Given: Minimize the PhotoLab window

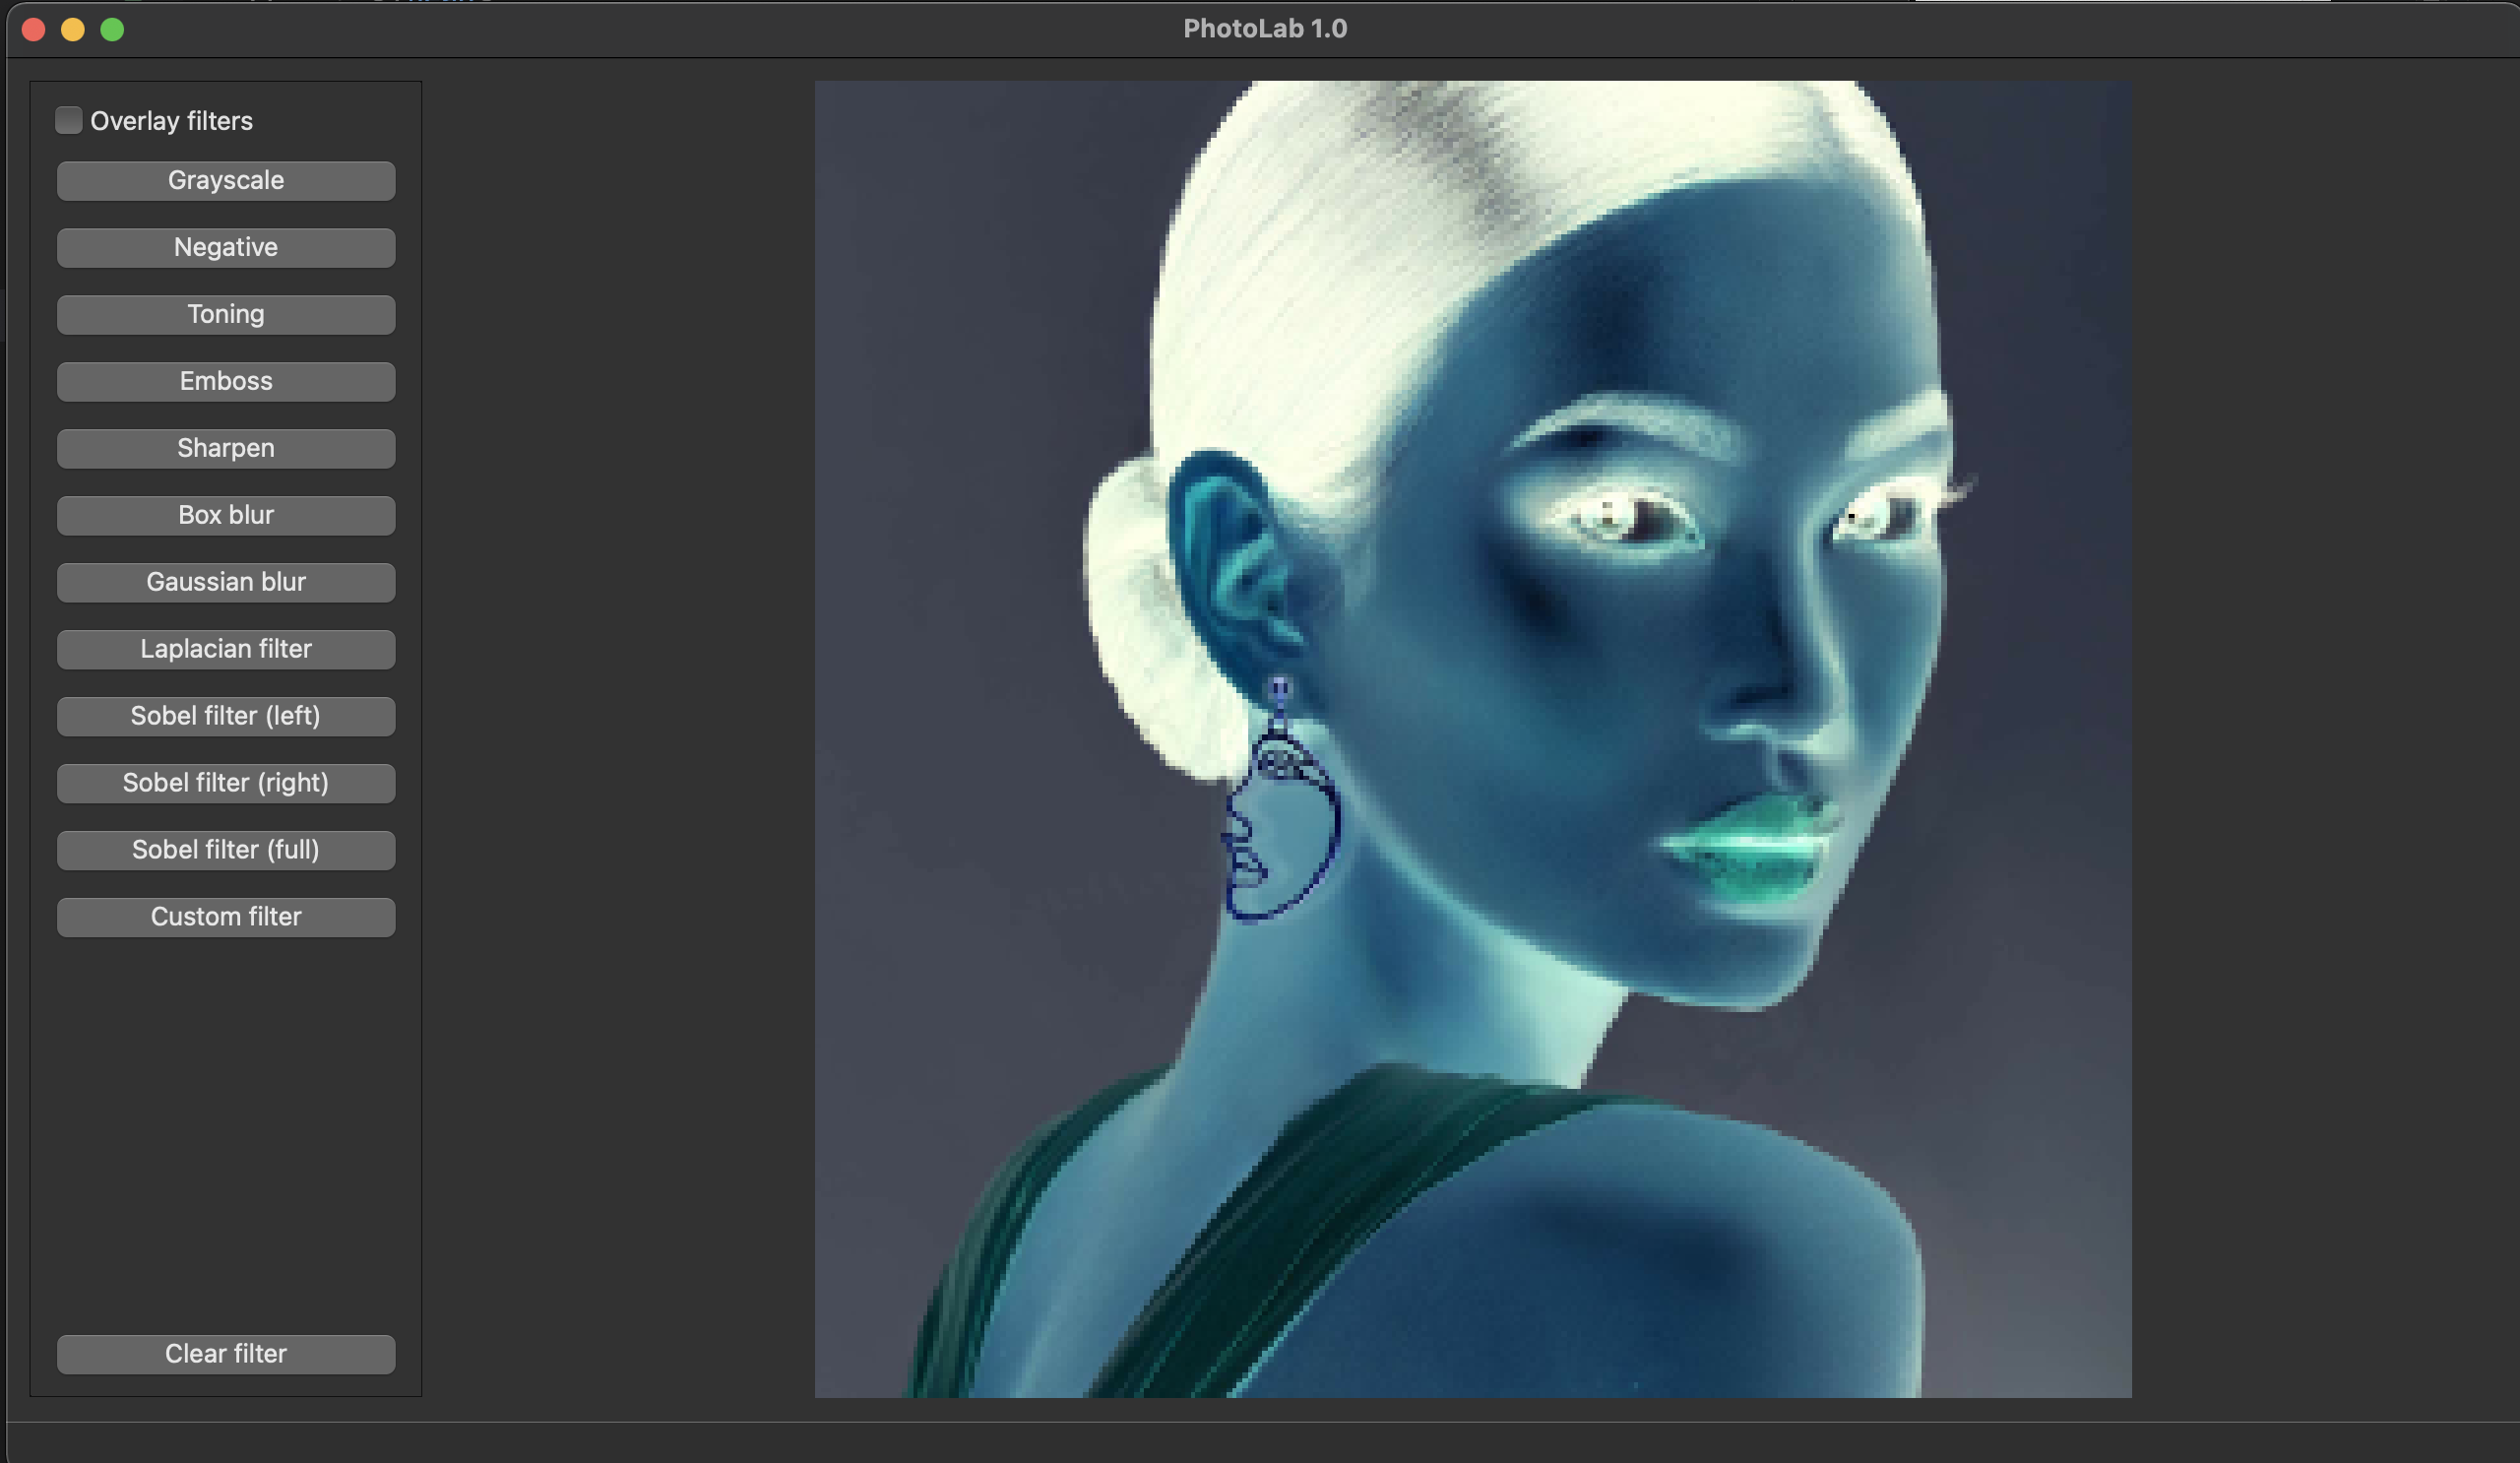Looking at the screenshot, I should [73, 29].
